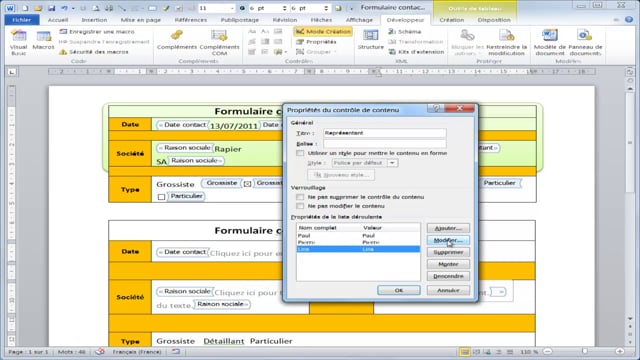Open Kits d'extension
Image resolution: width=640 pixels, height=360 pixels.
point(416,52)
